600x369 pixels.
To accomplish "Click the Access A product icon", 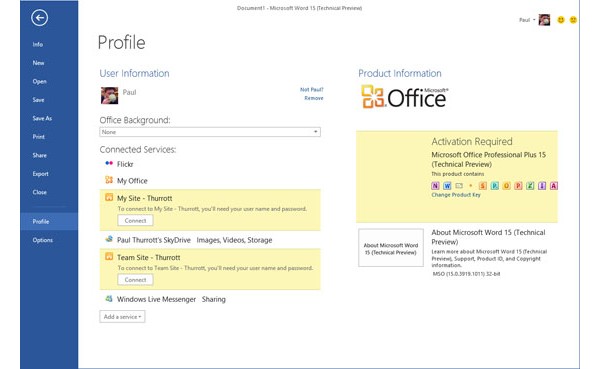I will (x=553, y=186).
